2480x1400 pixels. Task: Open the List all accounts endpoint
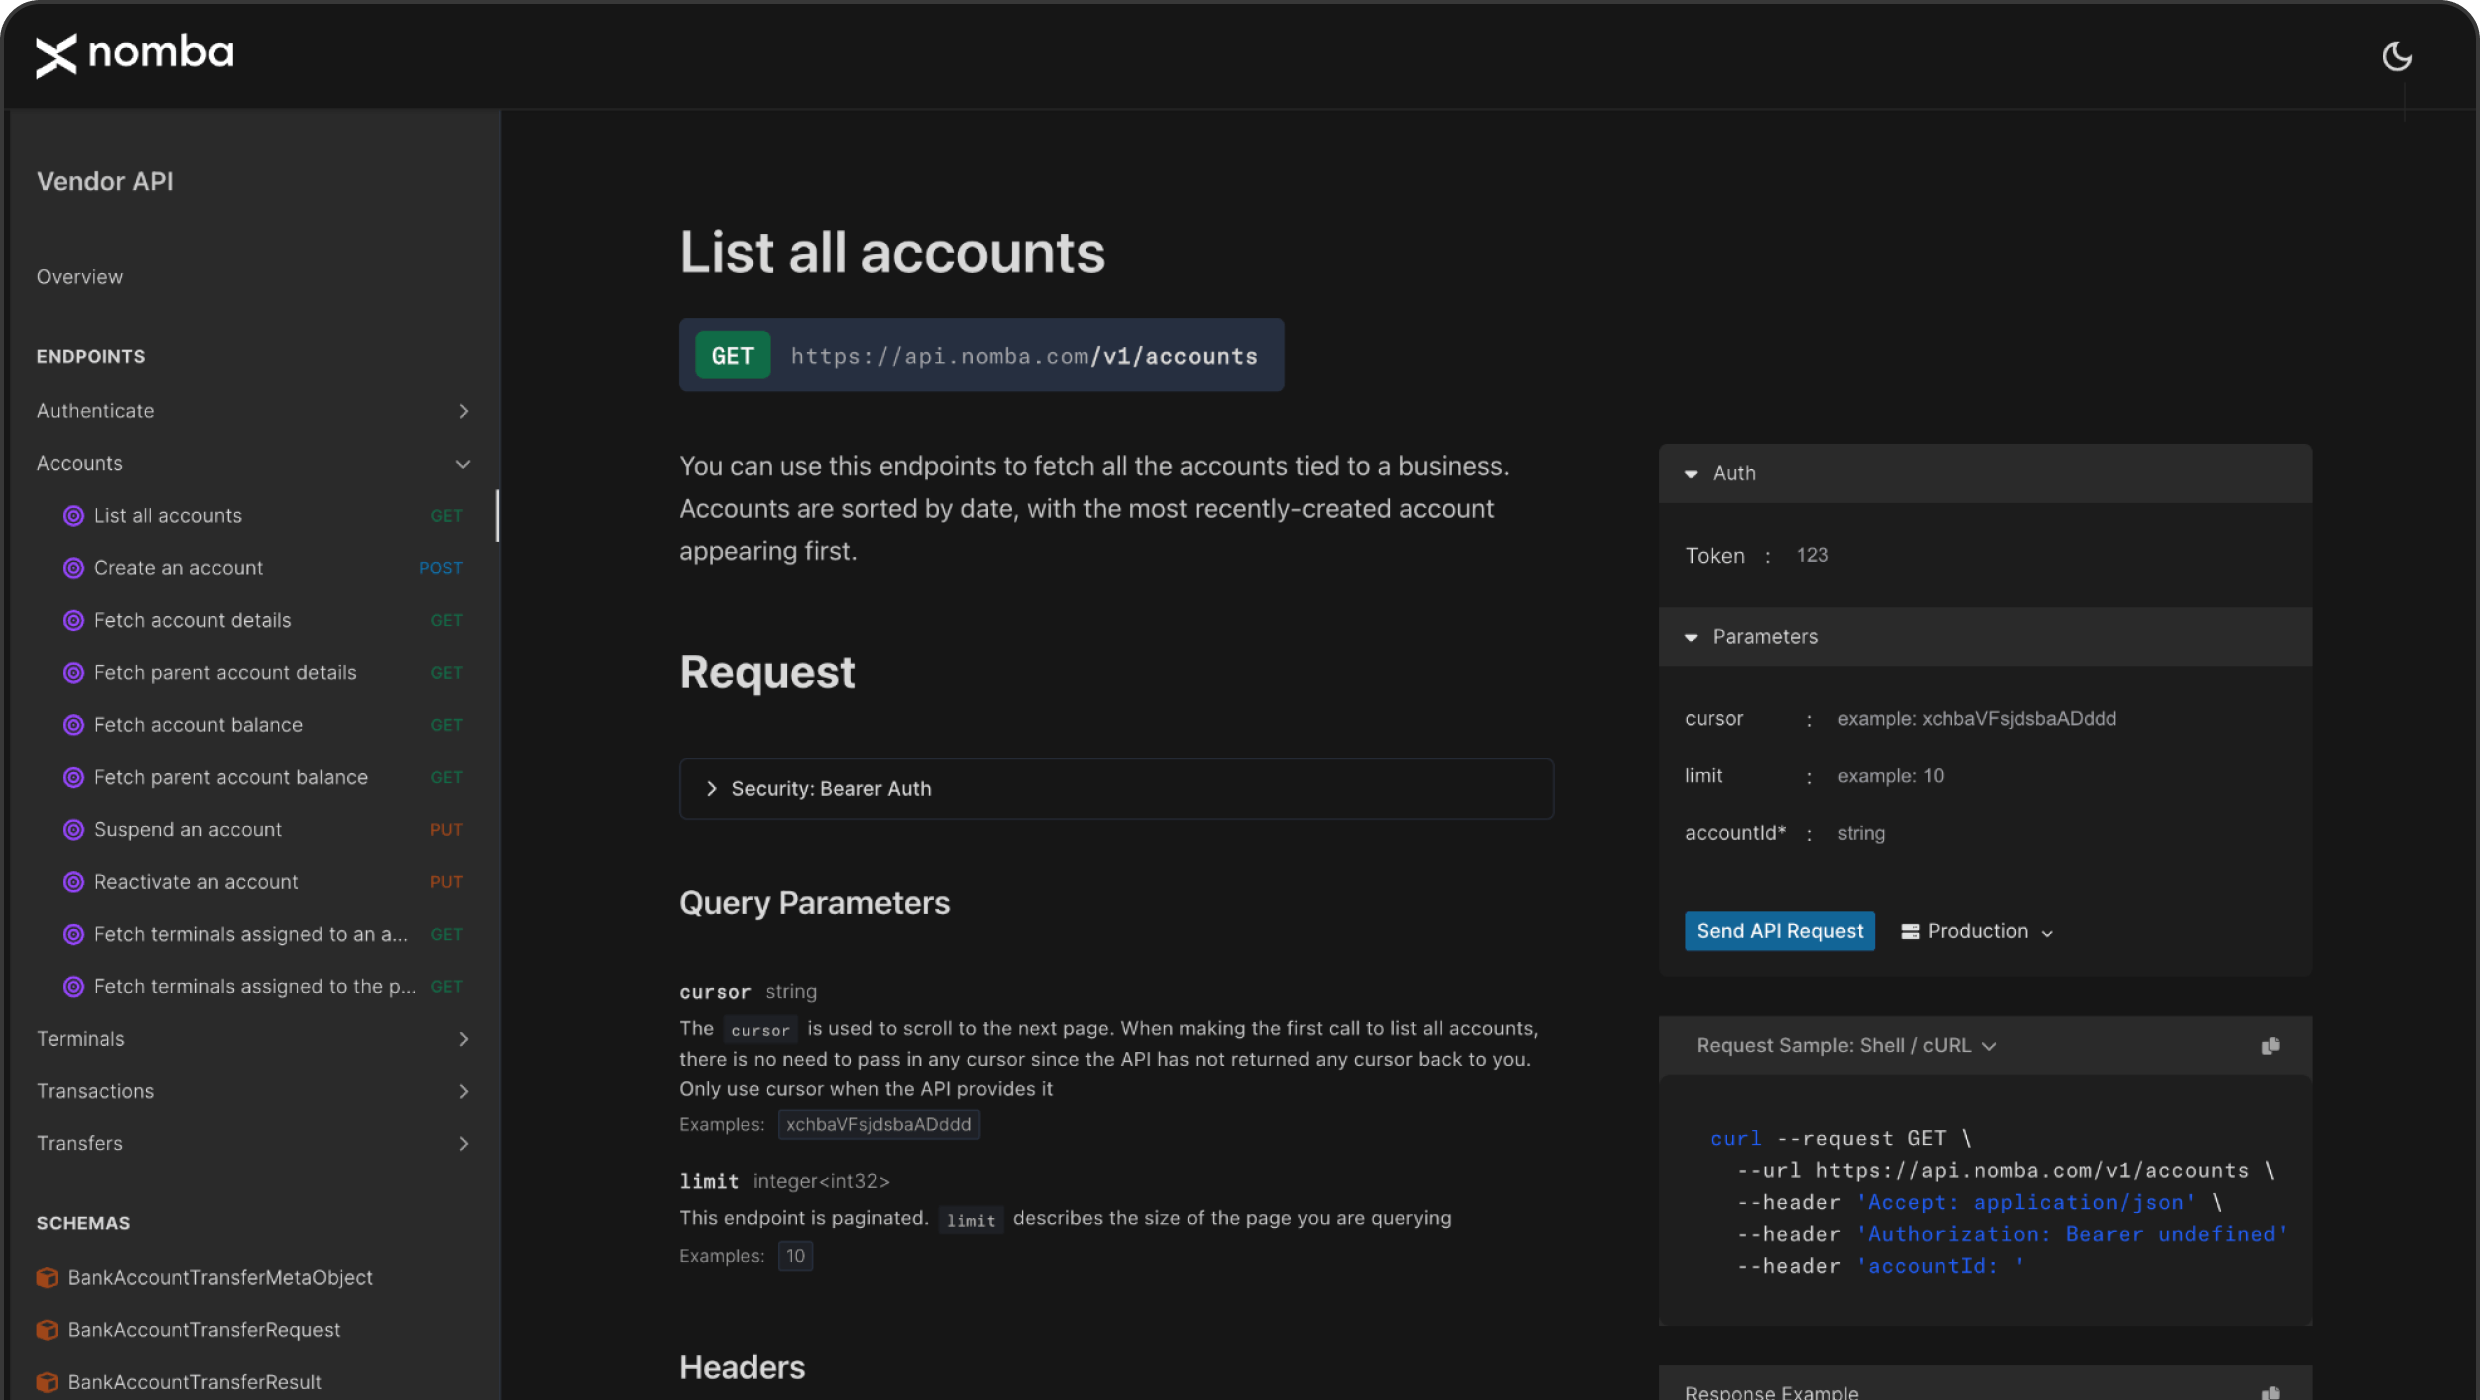[168, 516]
